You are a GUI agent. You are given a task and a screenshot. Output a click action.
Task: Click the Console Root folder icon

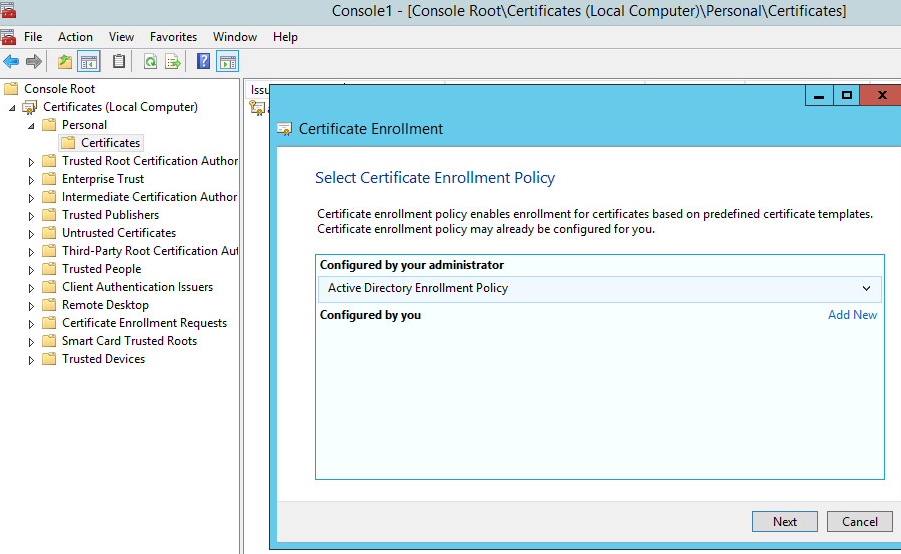tap(11, 89)
